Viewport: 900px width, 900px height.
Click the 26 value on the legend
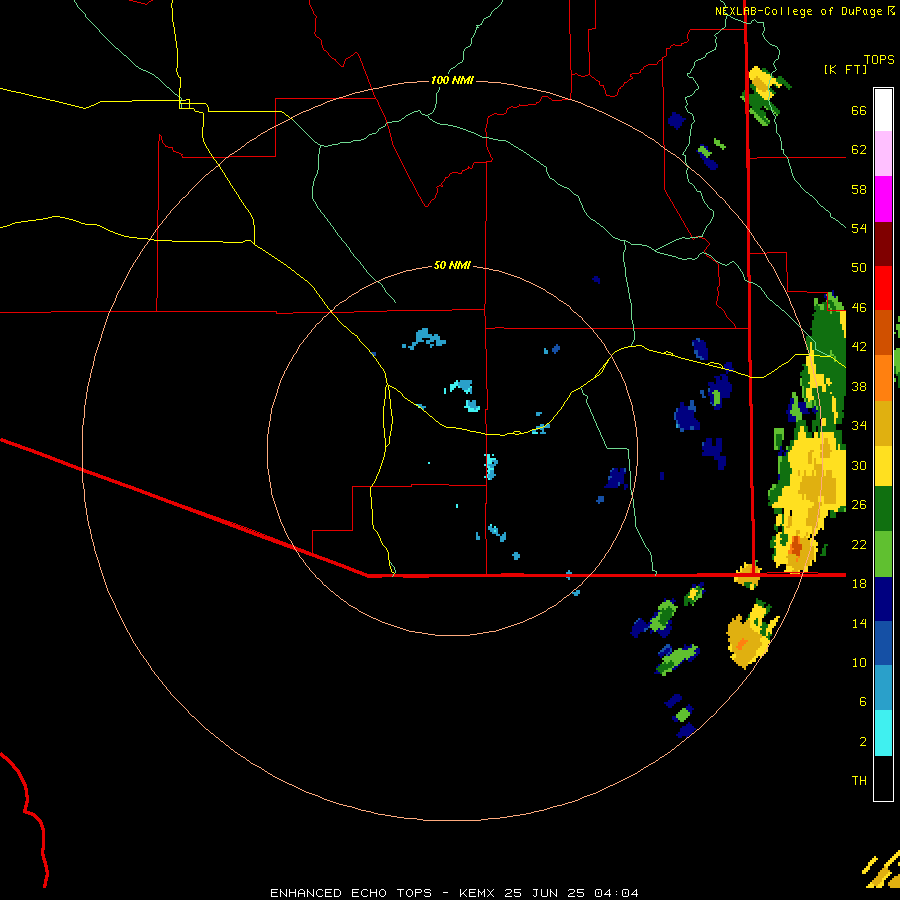(x=859, y=505)
